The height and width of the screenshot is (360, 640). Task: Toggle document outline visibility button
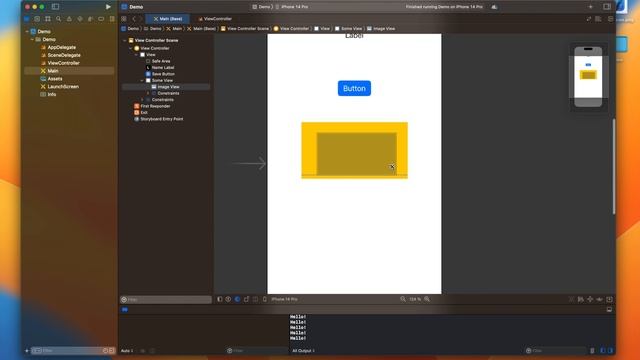[220, 299]
